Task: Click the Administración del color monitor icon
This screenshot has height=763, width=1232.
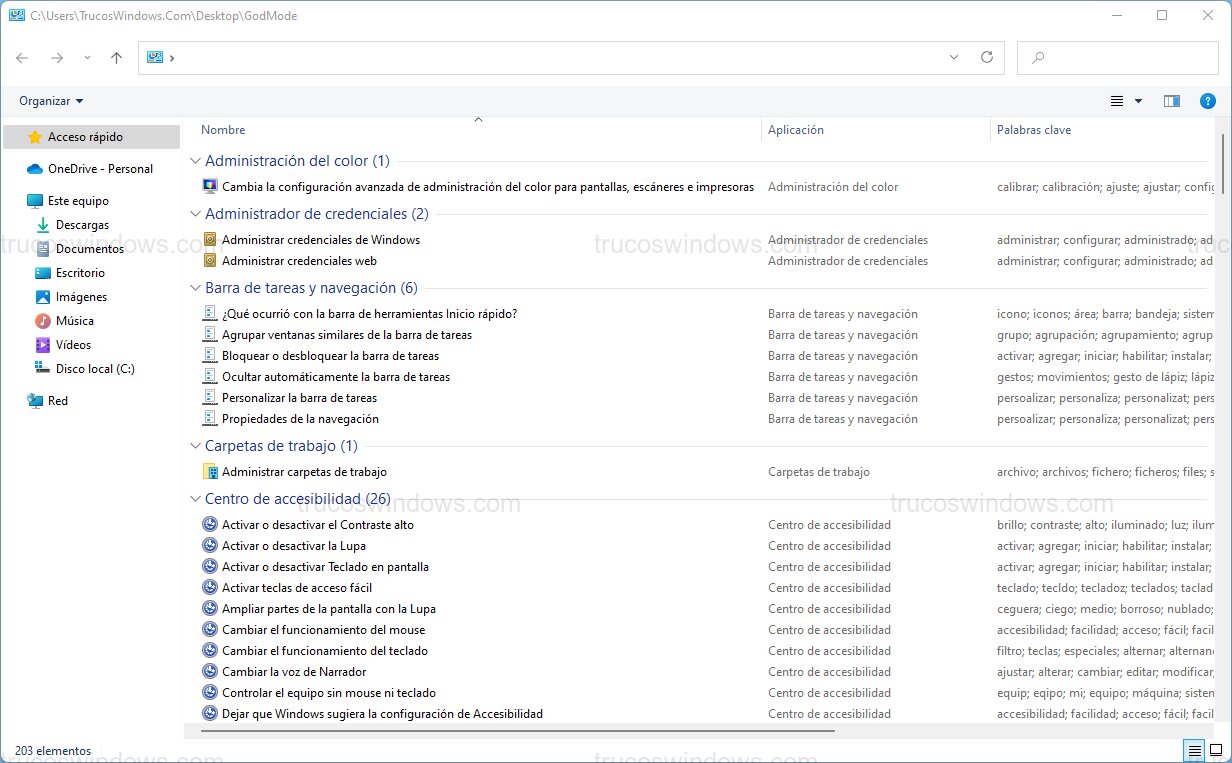Action: 210,186
